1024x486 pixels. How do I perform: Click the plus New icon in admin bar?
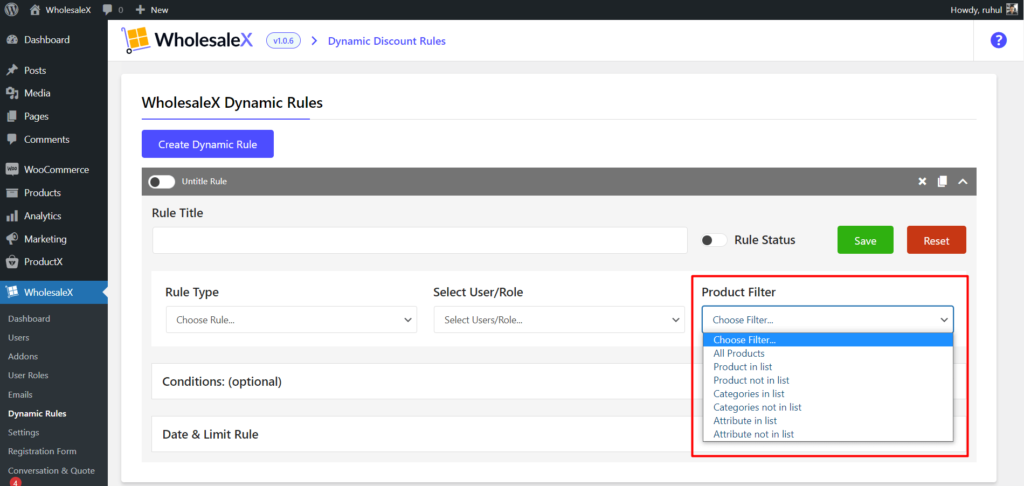tap(140, 10)
